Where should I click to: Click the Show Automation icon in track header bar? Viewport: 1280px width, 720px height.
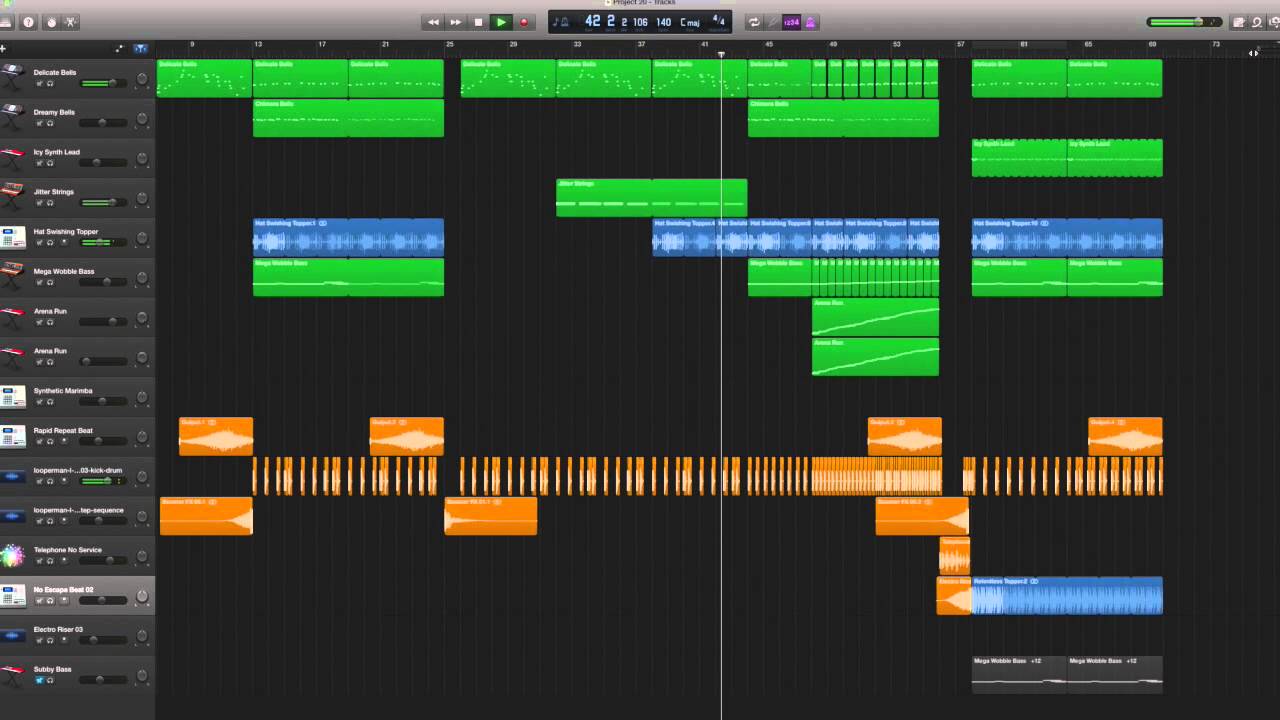(120, 48)
